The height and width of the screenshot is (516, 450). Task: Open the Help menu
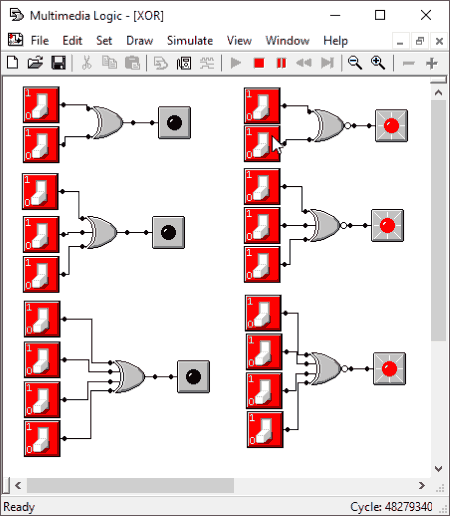(x=336, y=41)
